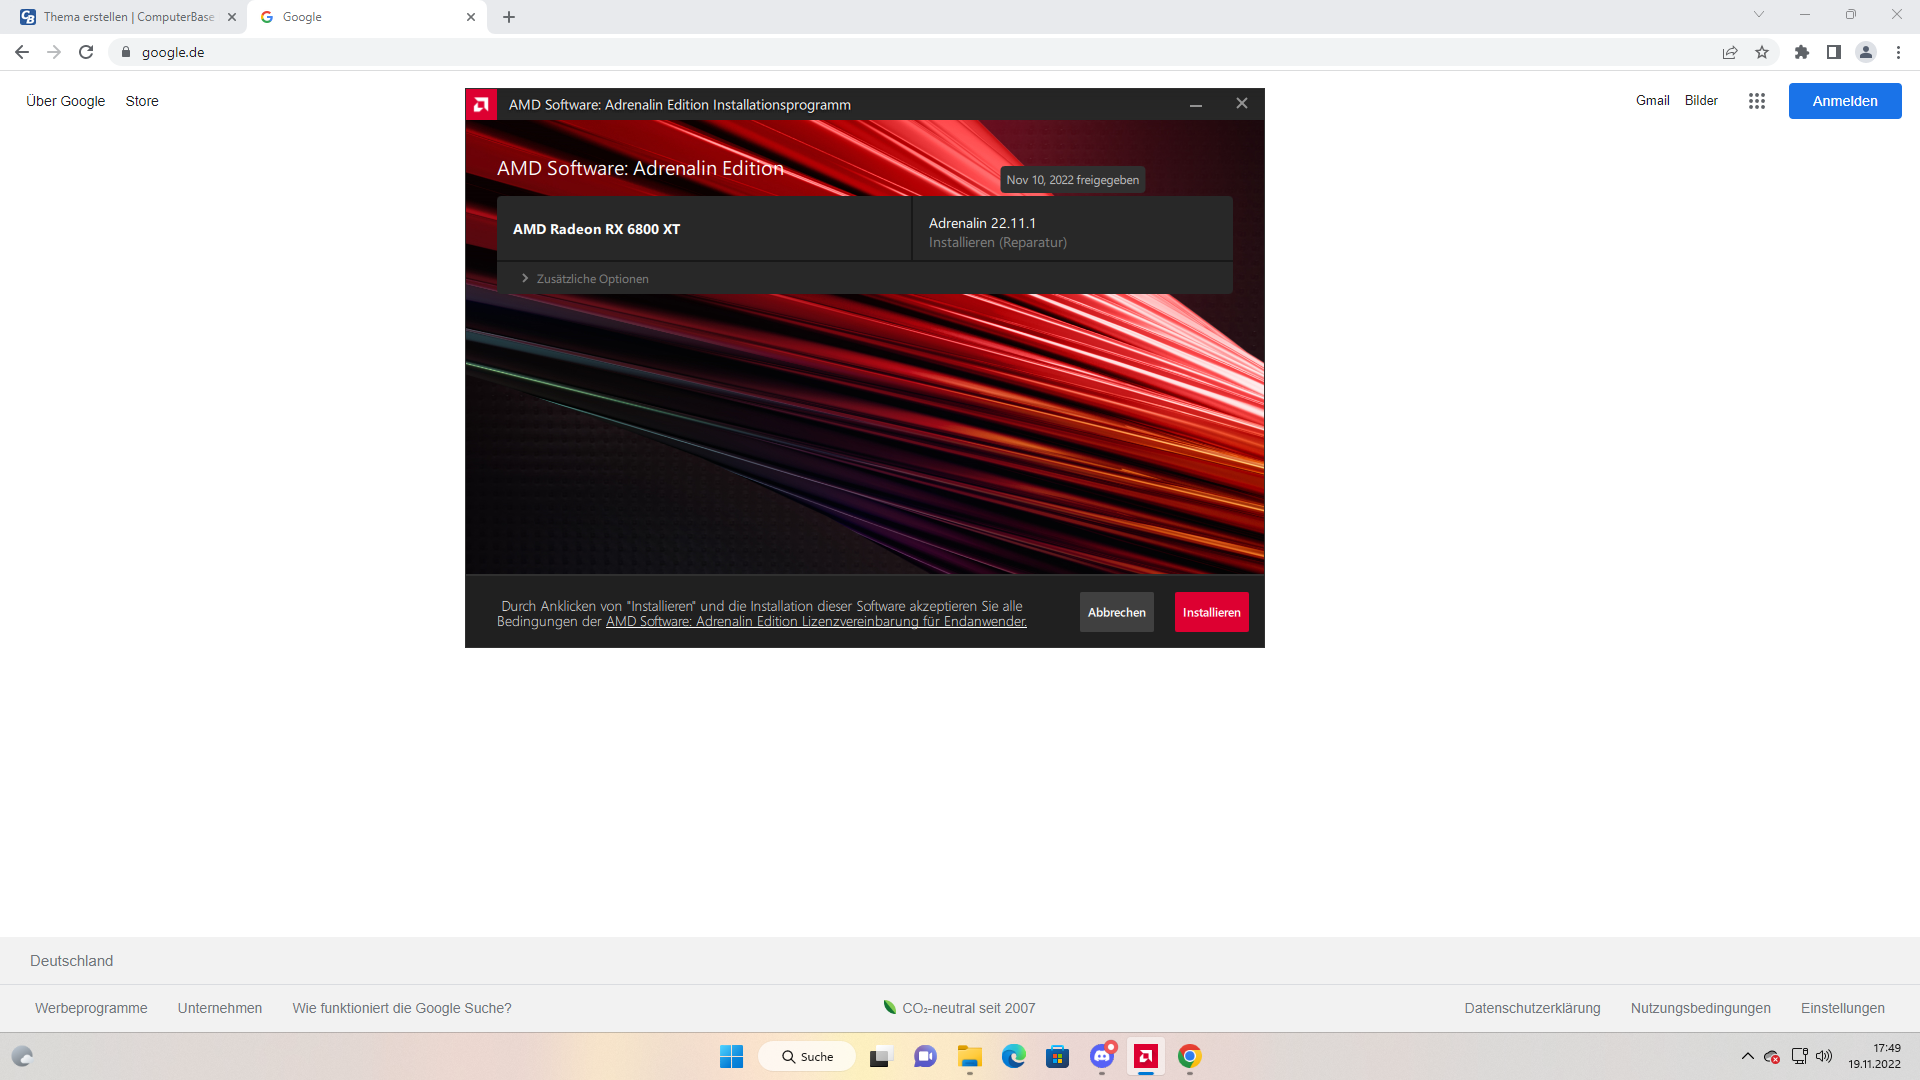Open Discord from the taskbar
1920x1080 pixels.
1102,1056
